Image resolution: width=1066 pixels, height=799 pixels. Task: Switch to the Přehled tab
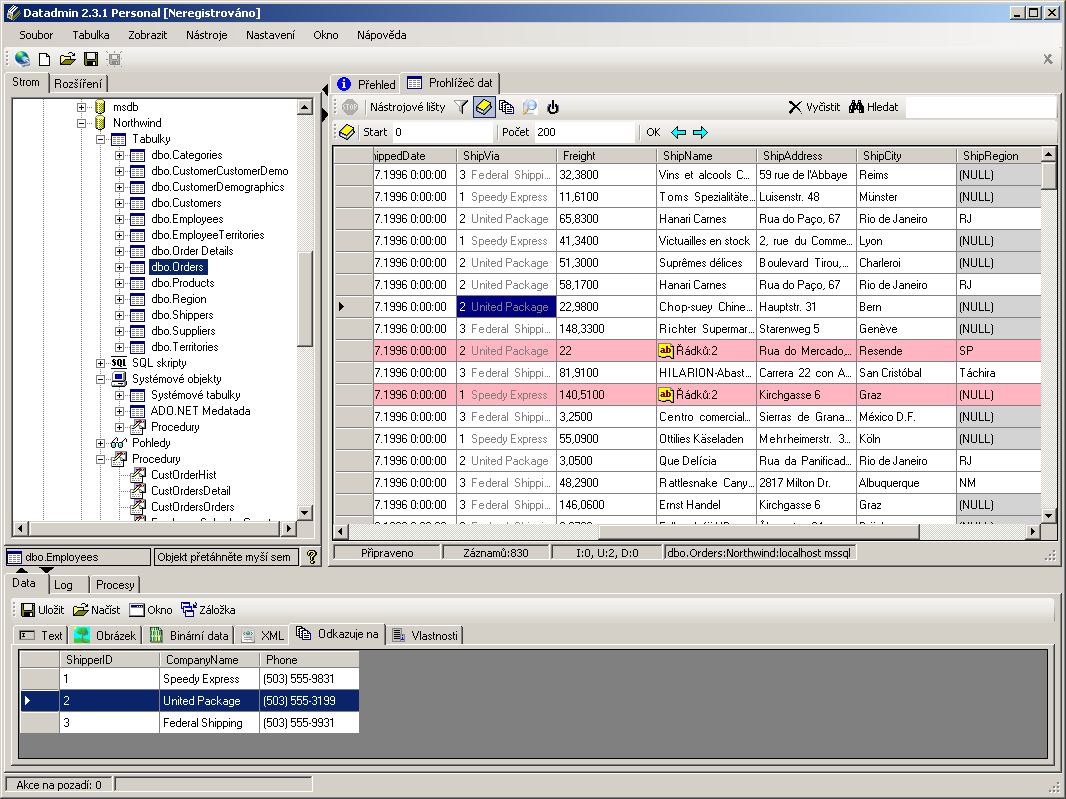(x=366, y=84)
